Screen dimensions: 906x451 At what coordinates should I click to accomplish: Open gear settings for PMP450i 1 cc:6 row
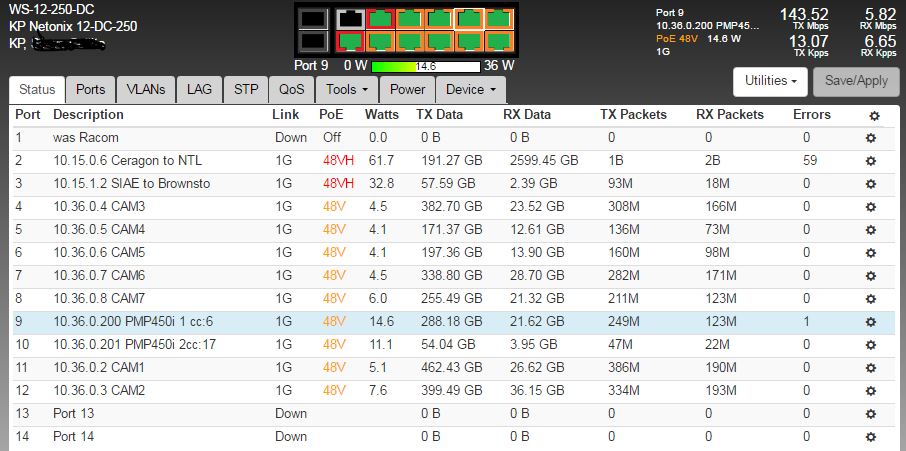tap(870, 321)
